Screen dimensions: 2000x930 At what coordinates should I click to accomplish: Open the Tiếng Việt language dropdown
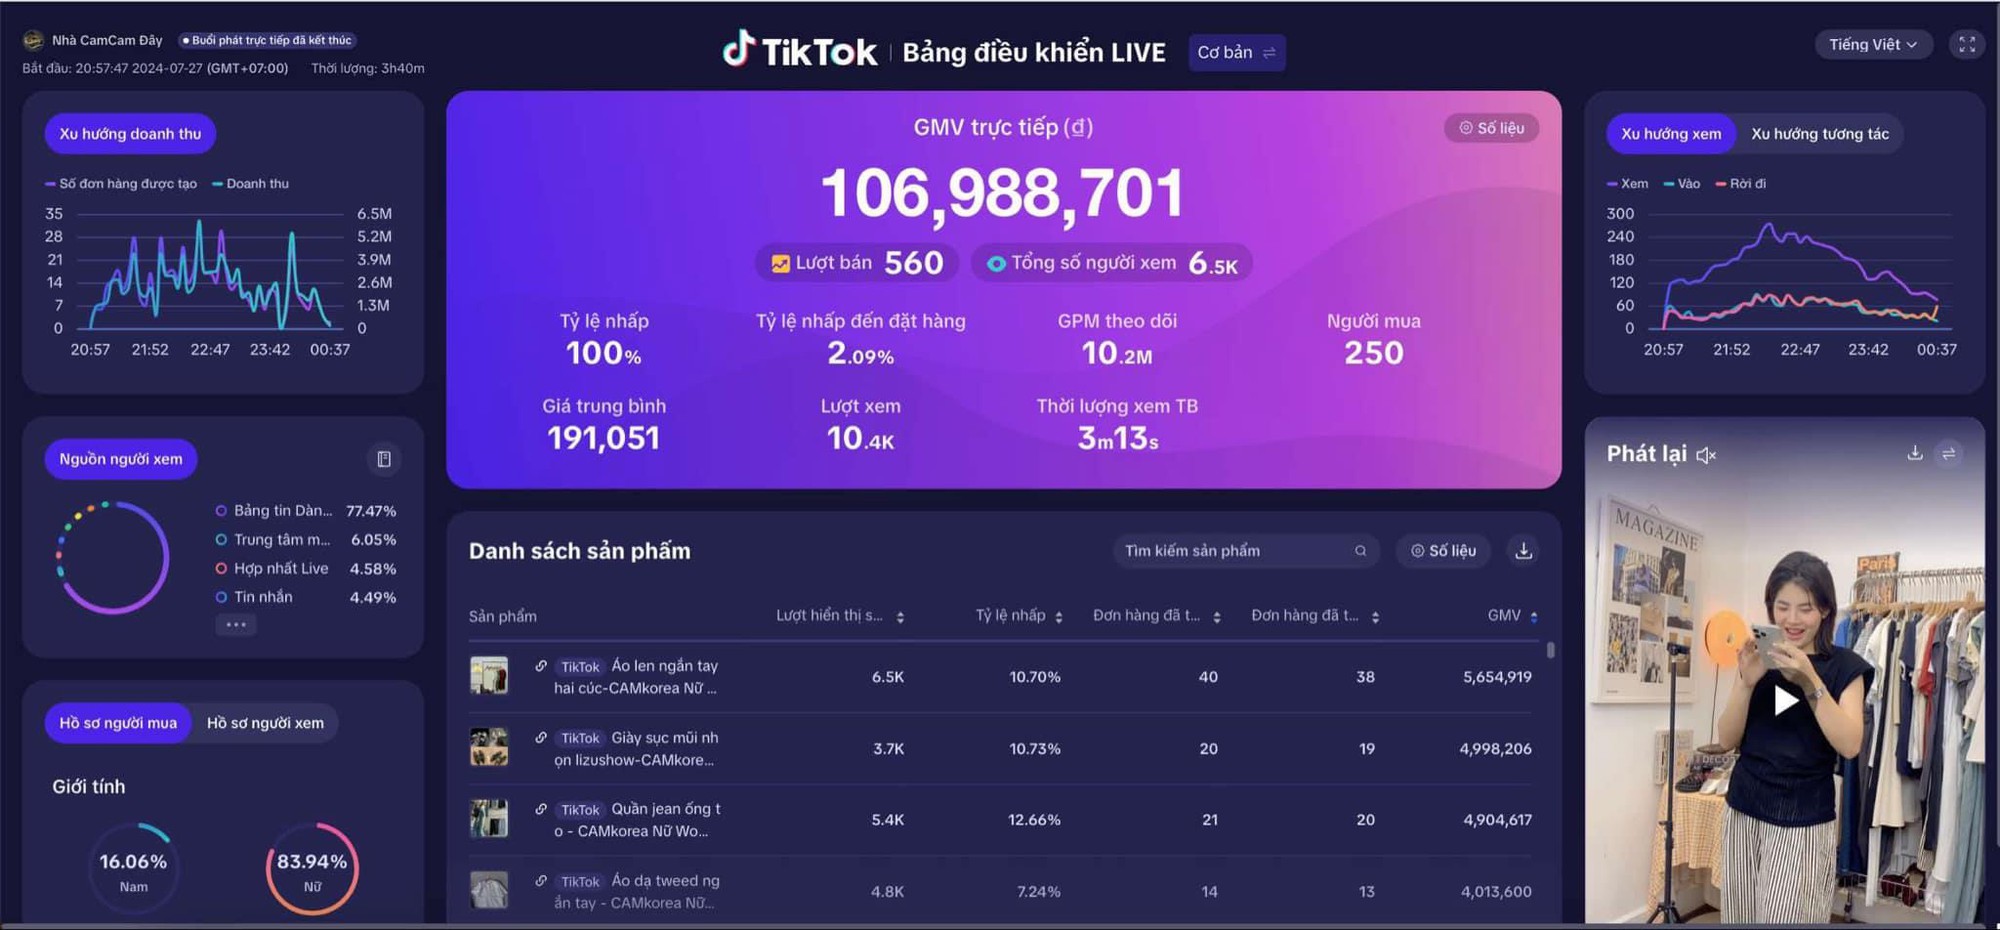point(1873,45)
